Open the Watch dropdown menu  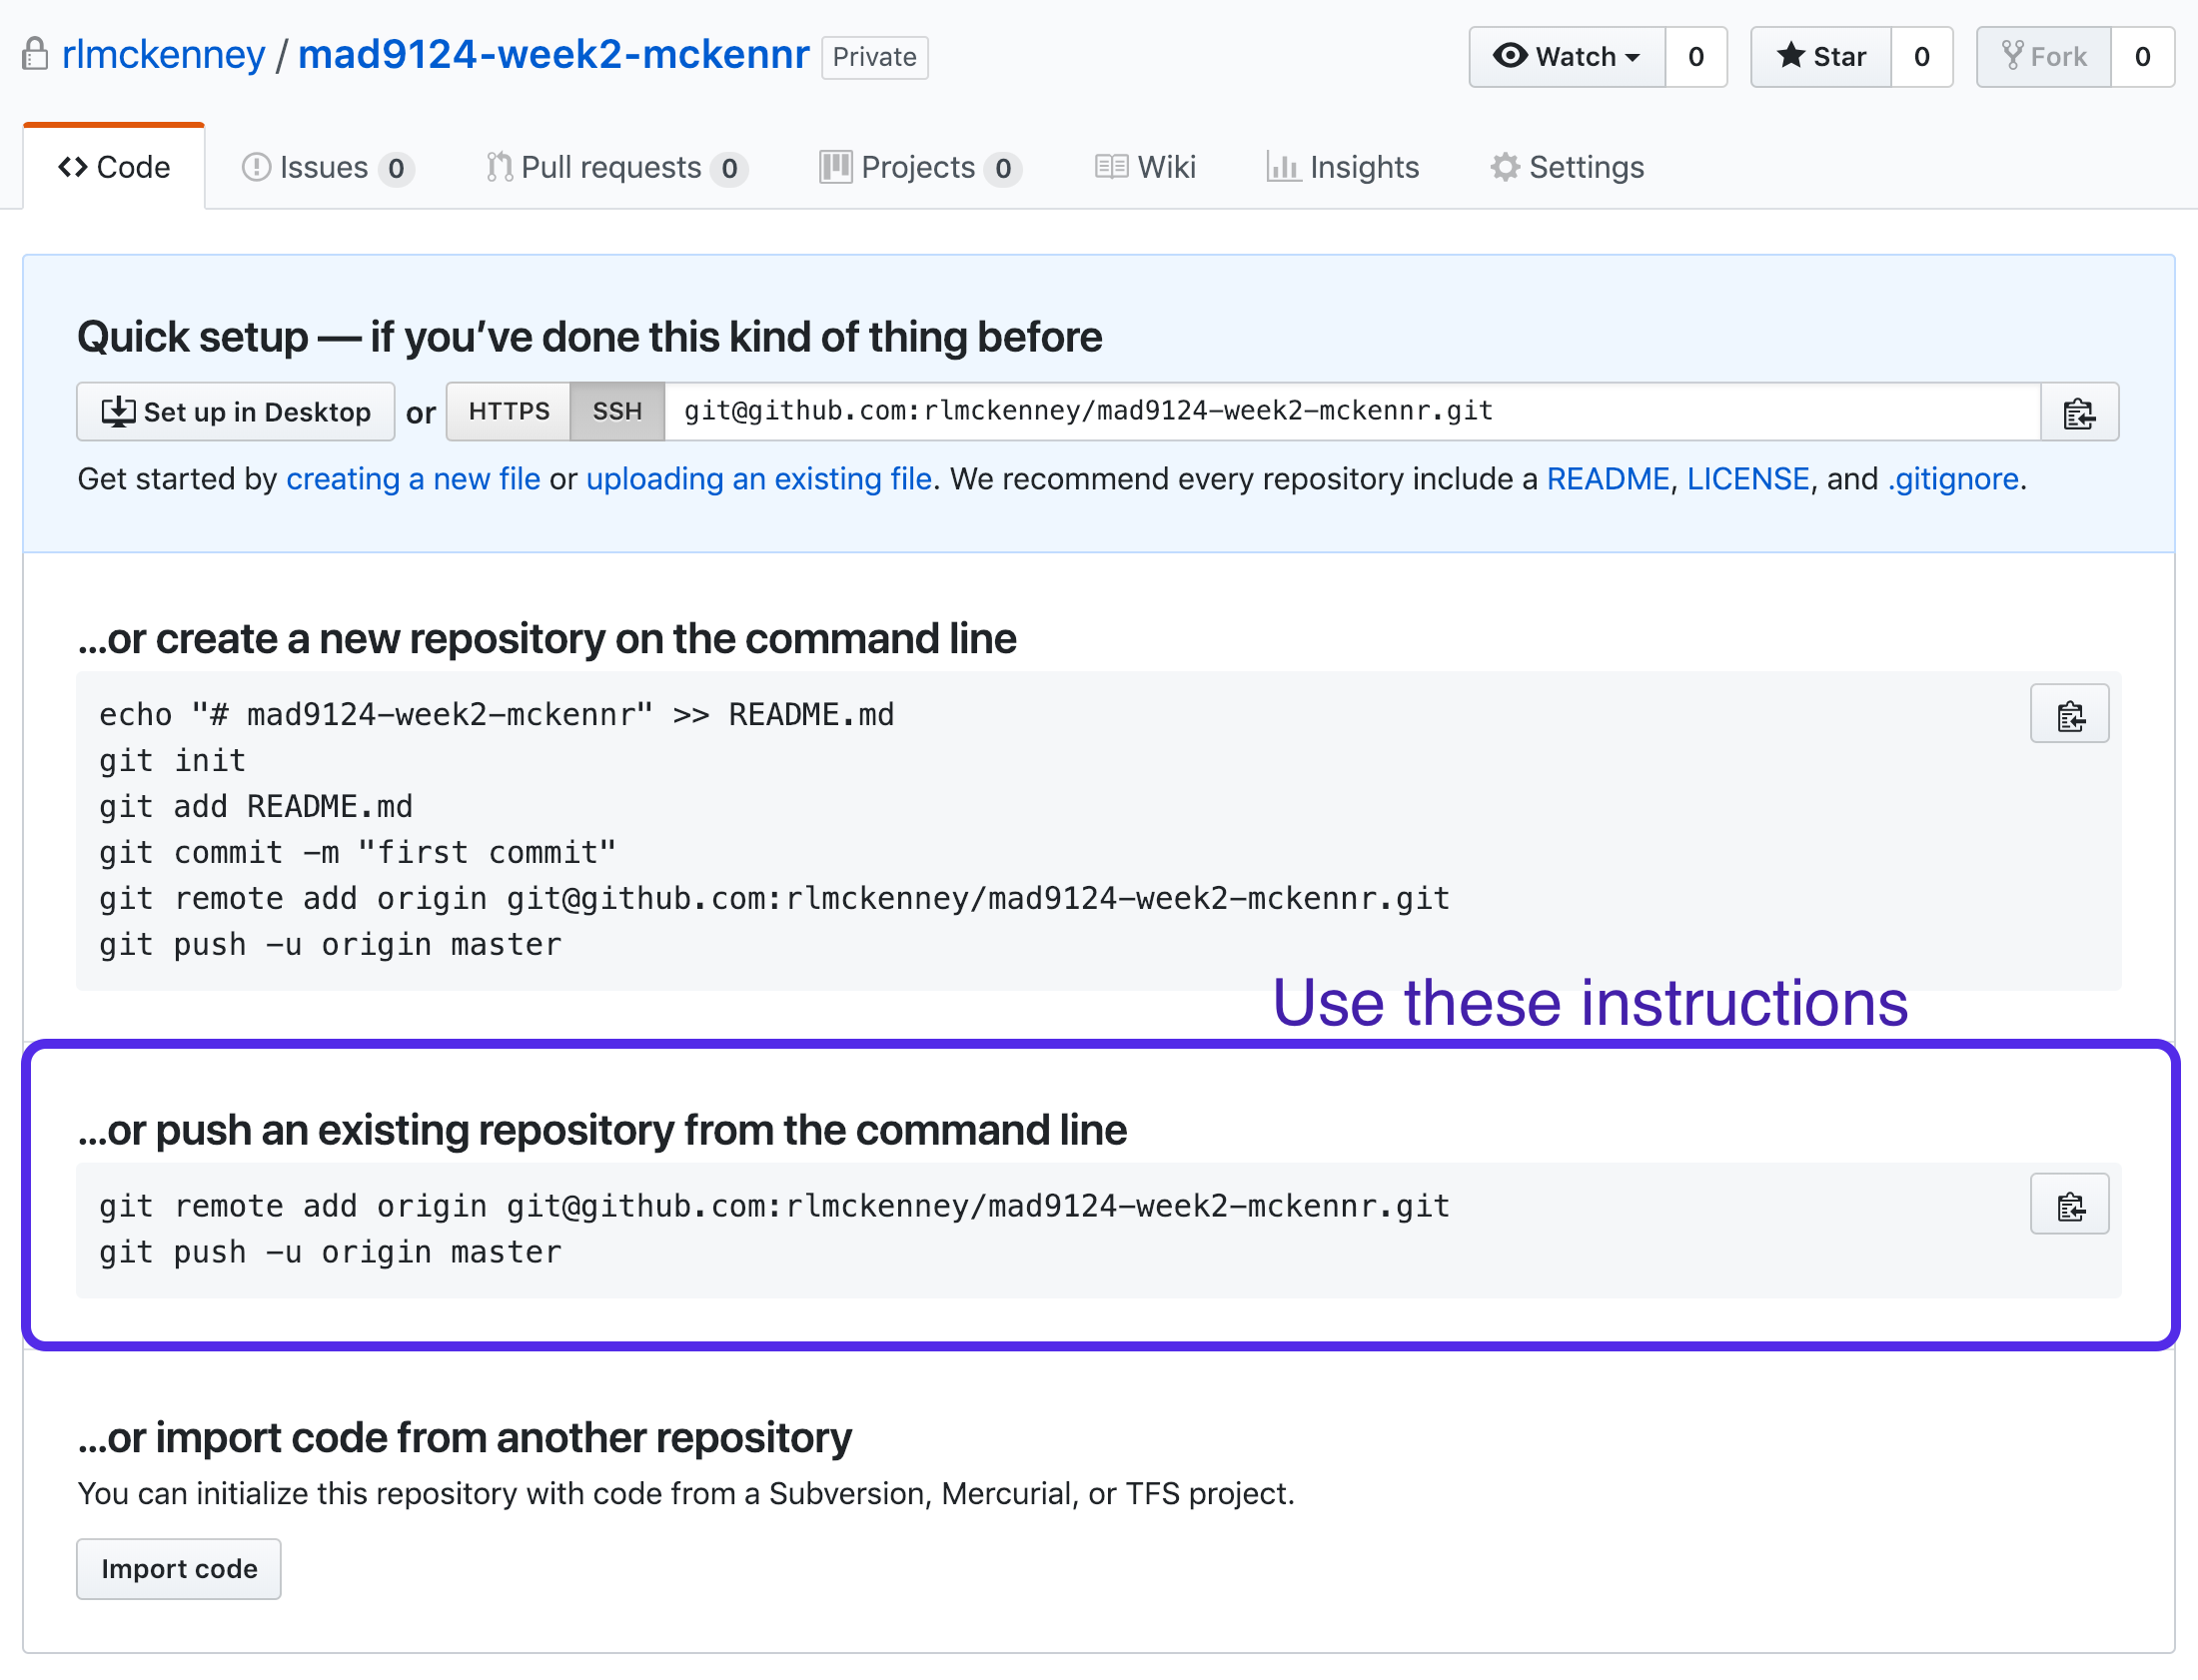(1566, 57)
